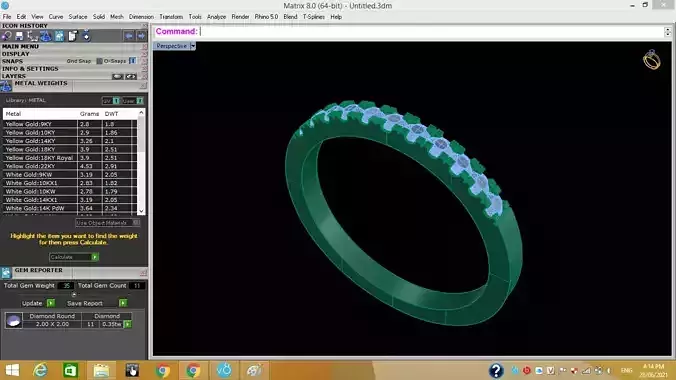Click the gem ring icon in Icon History
This screenshot has width=676, height=380.
click(6, 36)
